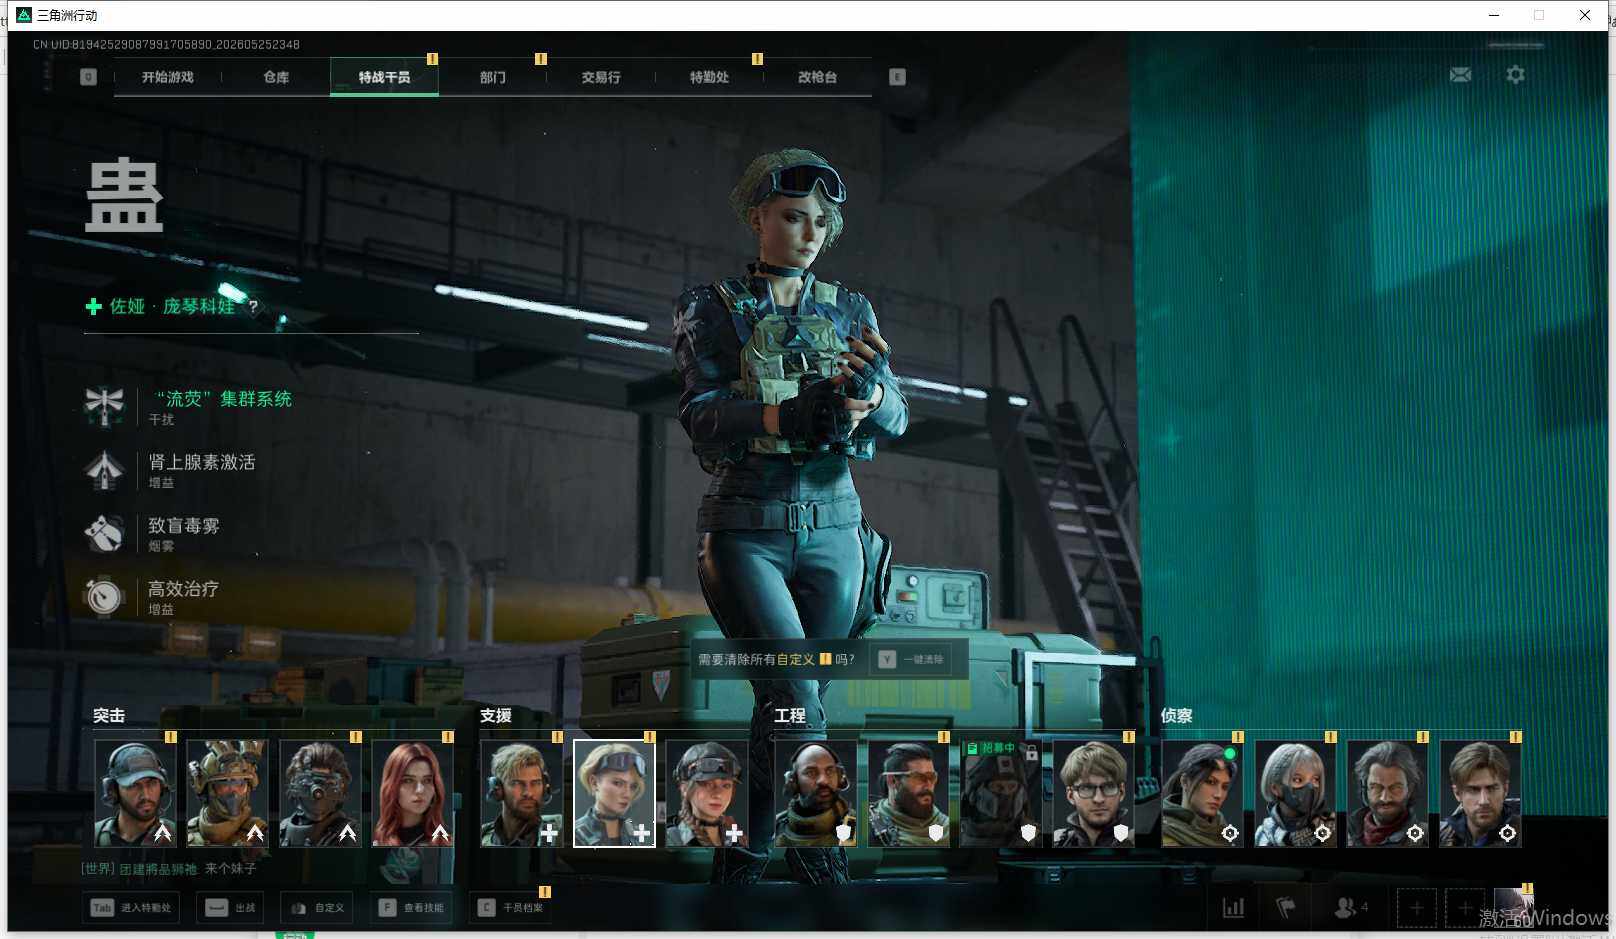The image size is (1616, 939).
Task: Select the engineer operator with orange glasses
Action: (908, 794)
